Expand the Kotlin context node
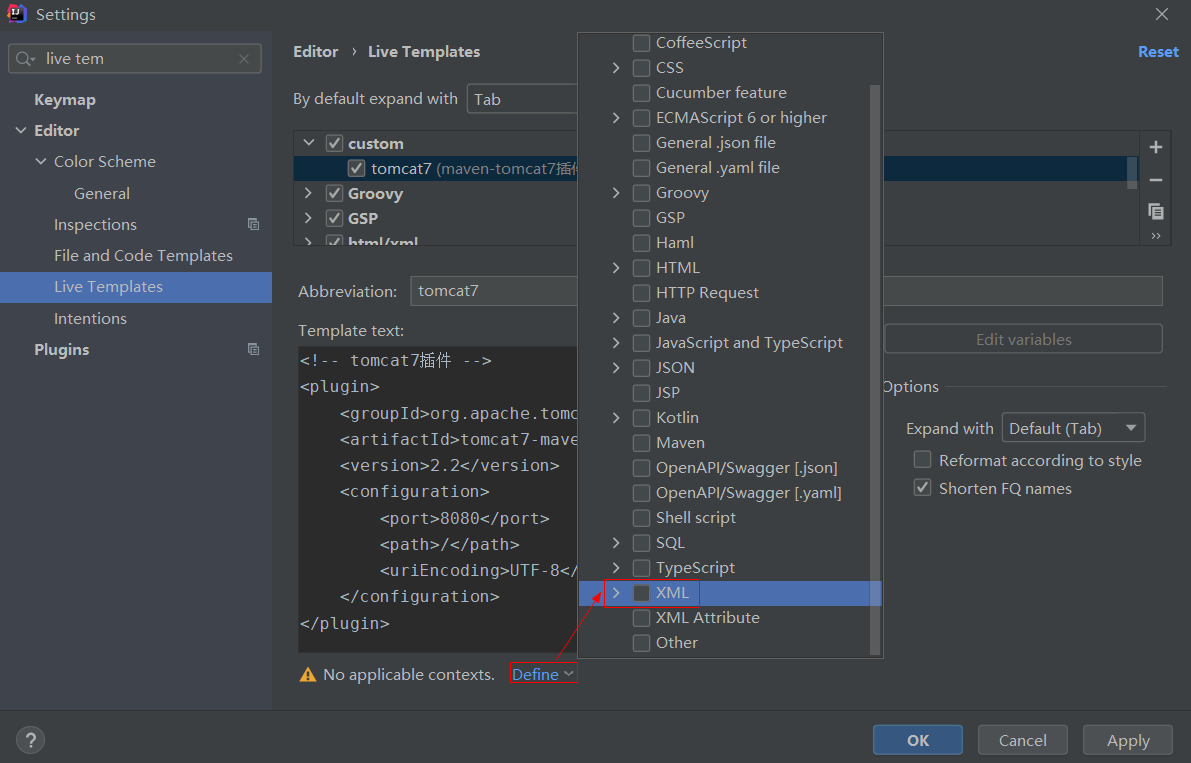Image resolution: width=1191 pixels, height=763 pixels. point(616,418)
